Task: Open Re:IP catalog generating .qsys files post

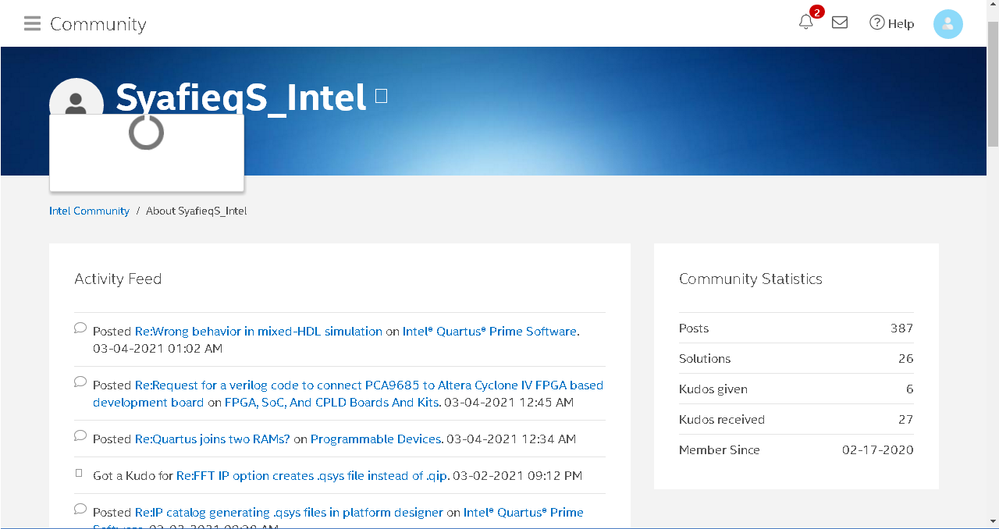Action: (x=289, y=512)
